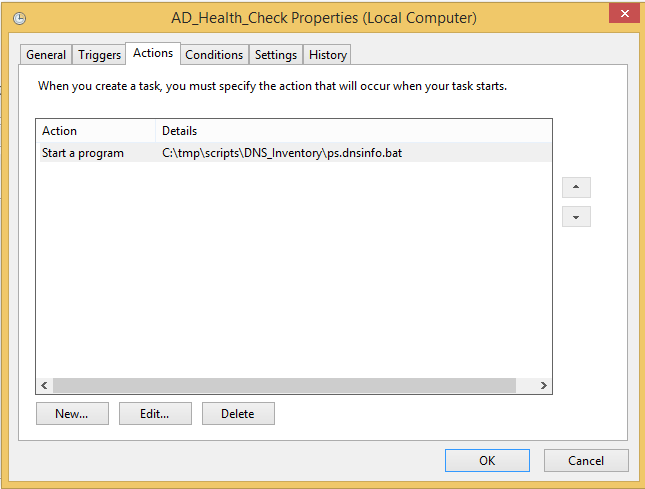Cancel the properties dialog
The height and width of the screenshot is (489, 645).
[586, 460]
